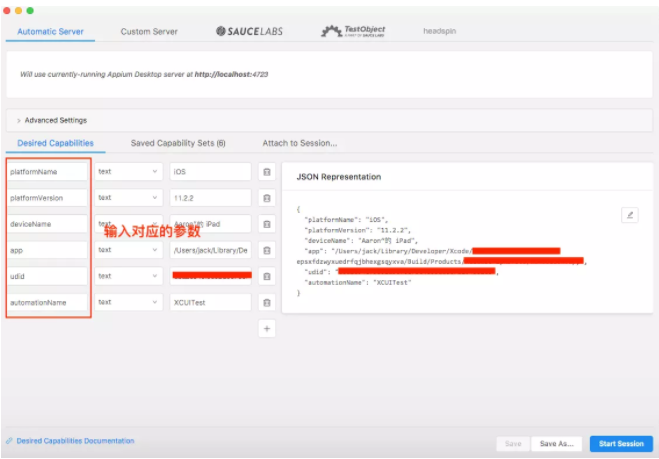Click the localhost server info message
Viewport: 659px width, 459px height.
click(144, 74)
